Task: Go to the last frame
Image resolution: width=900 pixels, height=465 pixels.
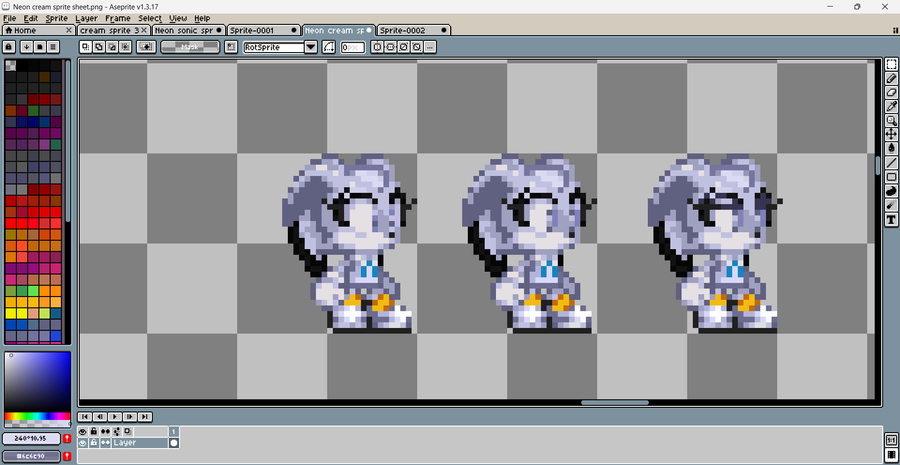Action: point(145,417)
